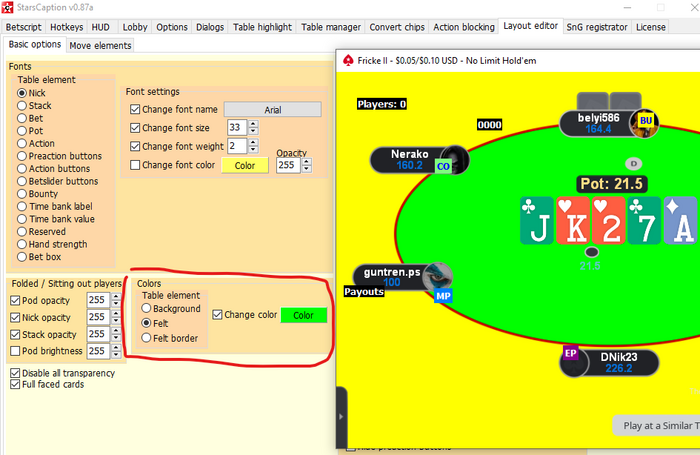Screen dimensions: 700x455
Task: Increase Stack opacity stepper value
Action: pos(116,331)
